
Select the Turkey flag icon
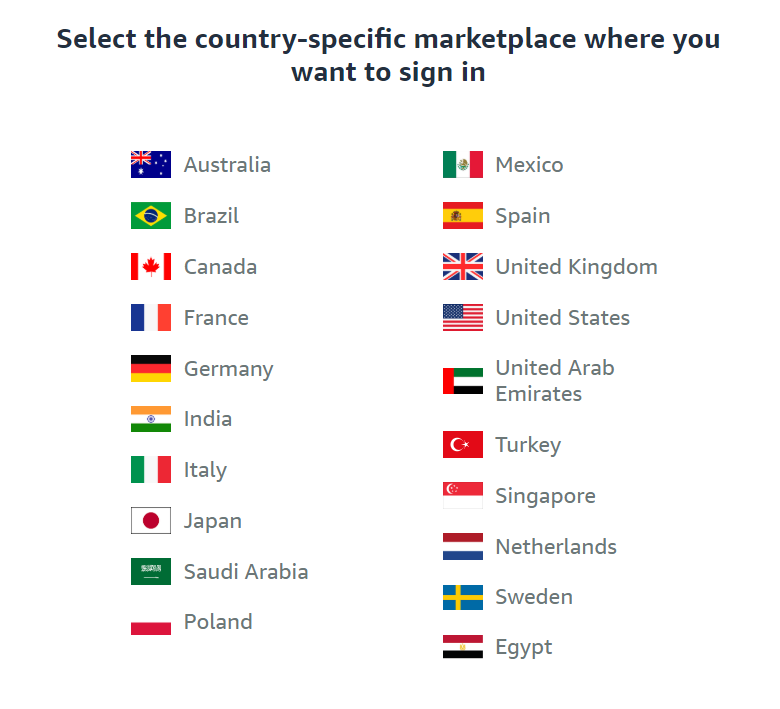(x=463, y=444)
